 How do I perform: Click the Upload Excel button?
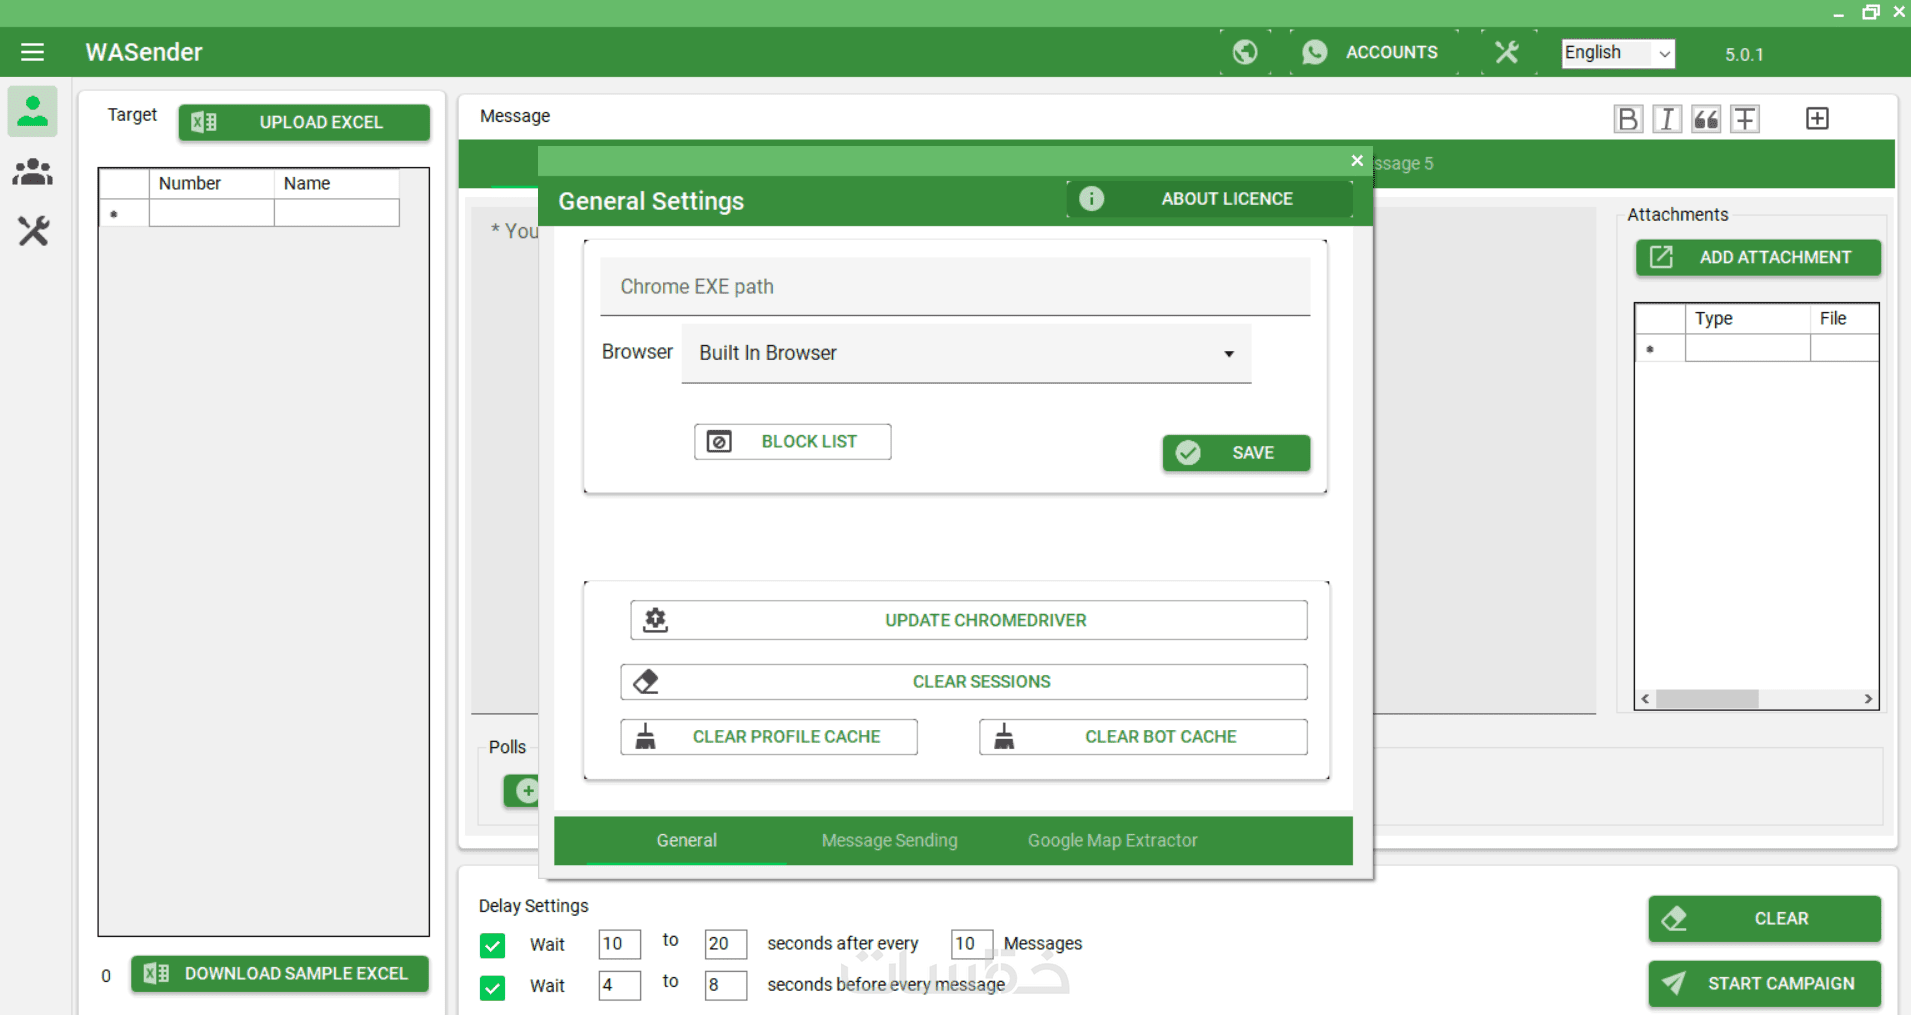point(304,122)
